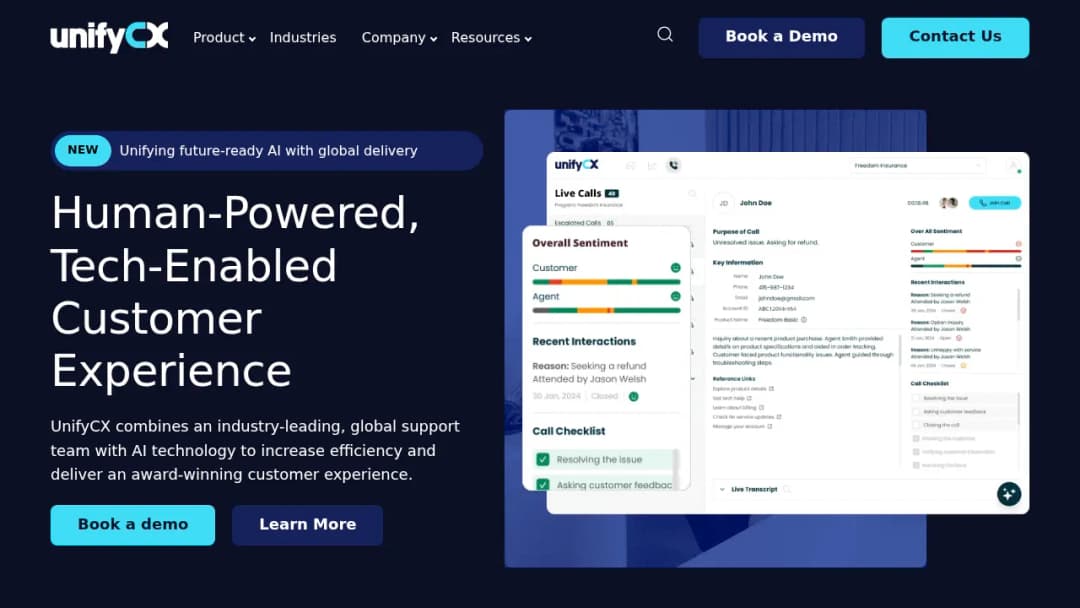Select the Escalated Calls tab
1080x608 pixels.
point(584,223)
